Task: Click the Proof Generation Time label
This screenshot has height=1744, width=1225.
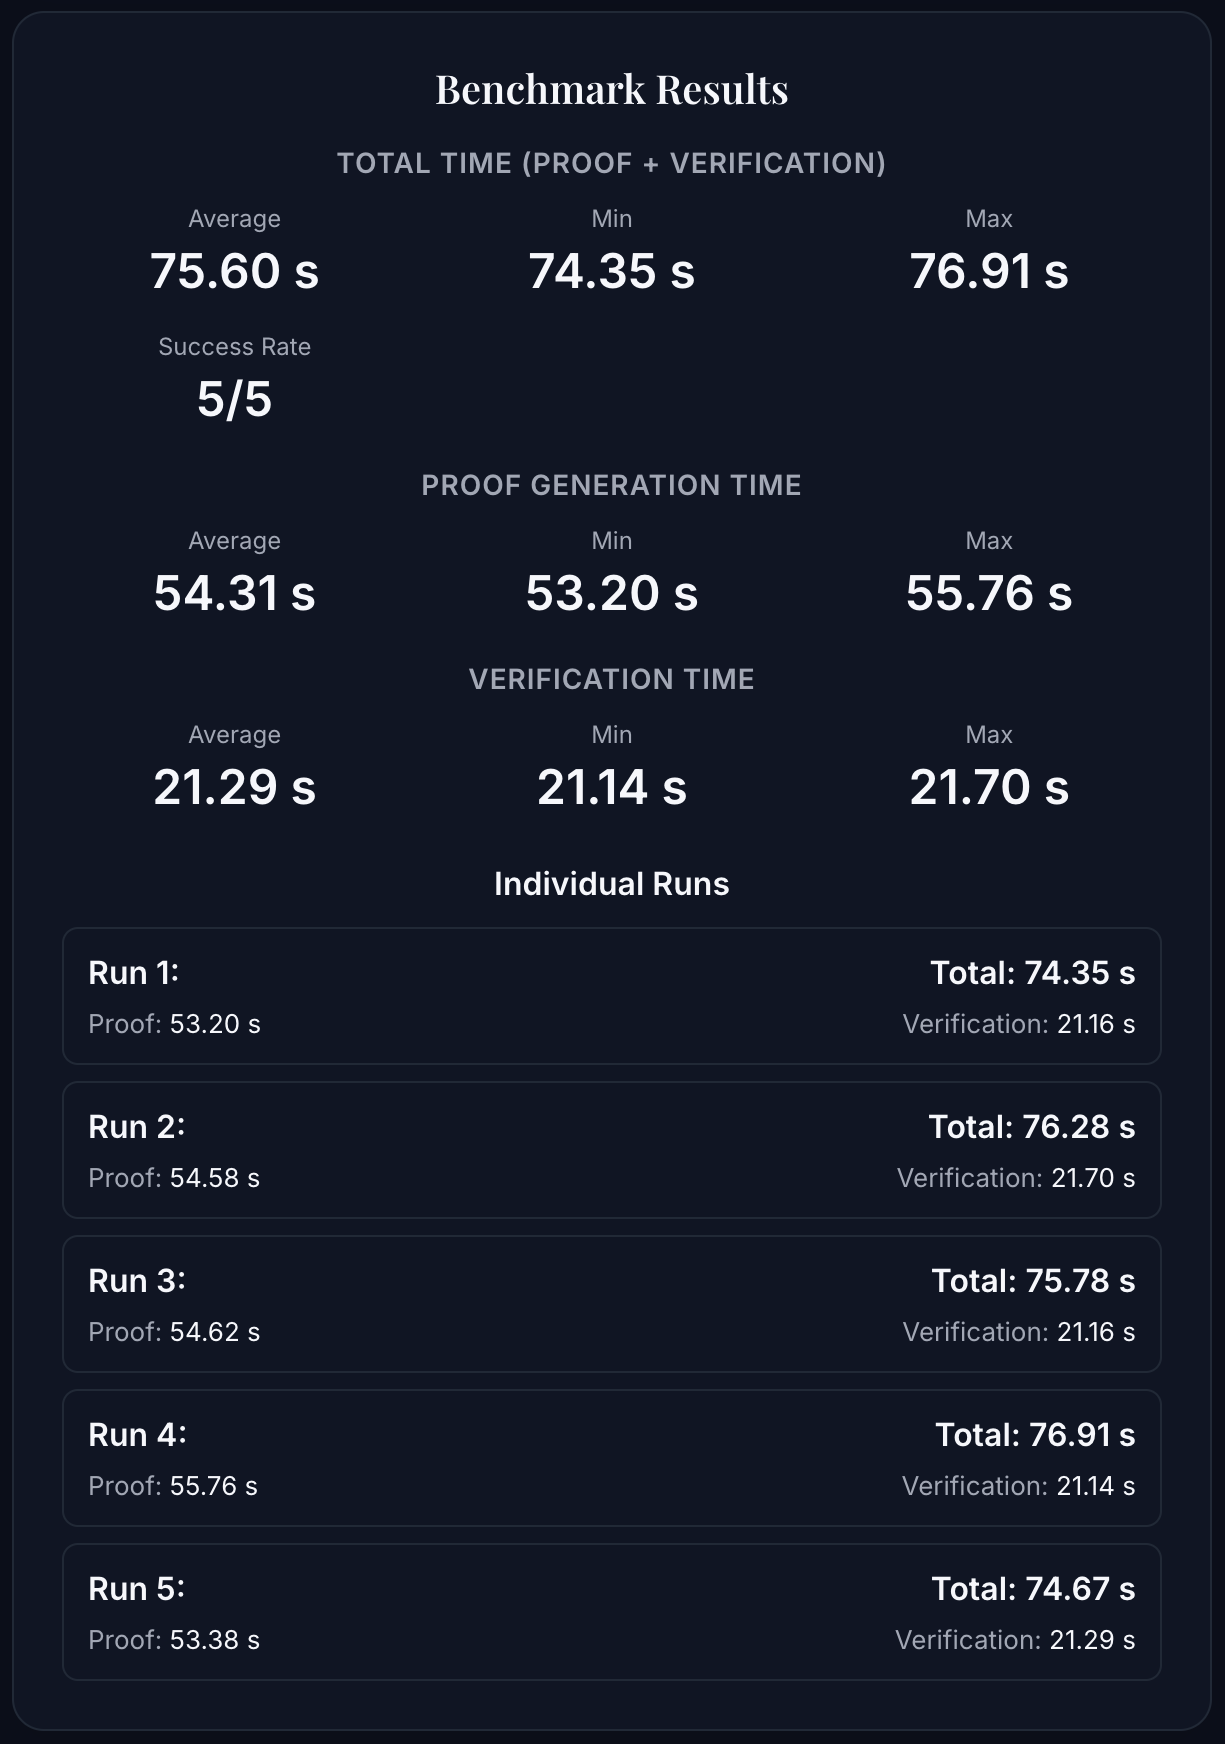Action: point(611,485)
